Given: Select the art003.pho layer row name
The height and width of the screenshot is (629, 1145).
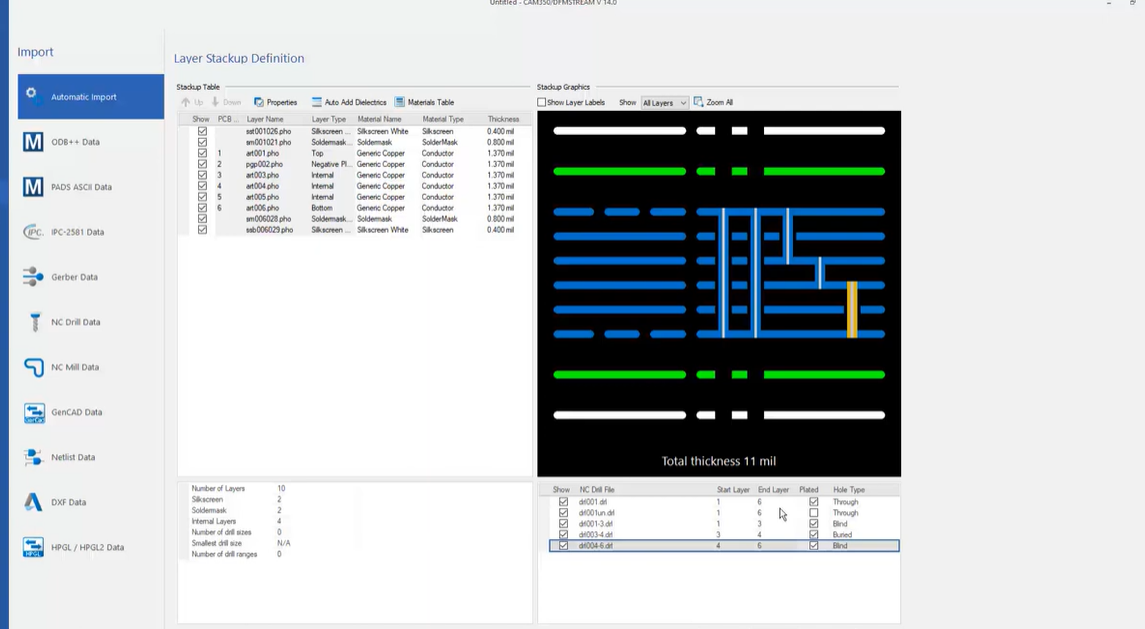Looking at the screenshot, I should (x=262, y=175).
